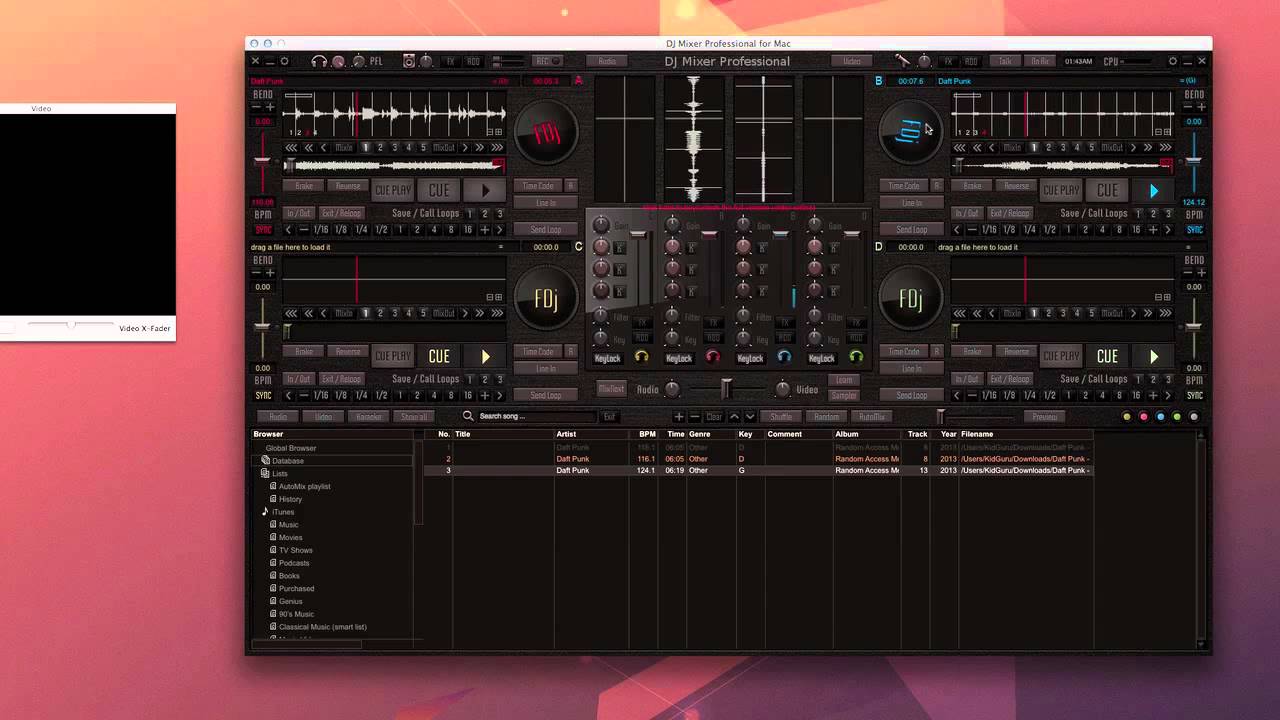Move playlist item up with the arrow
The width and height of the screenshot is (1280, 720).
tap(734, 417)
